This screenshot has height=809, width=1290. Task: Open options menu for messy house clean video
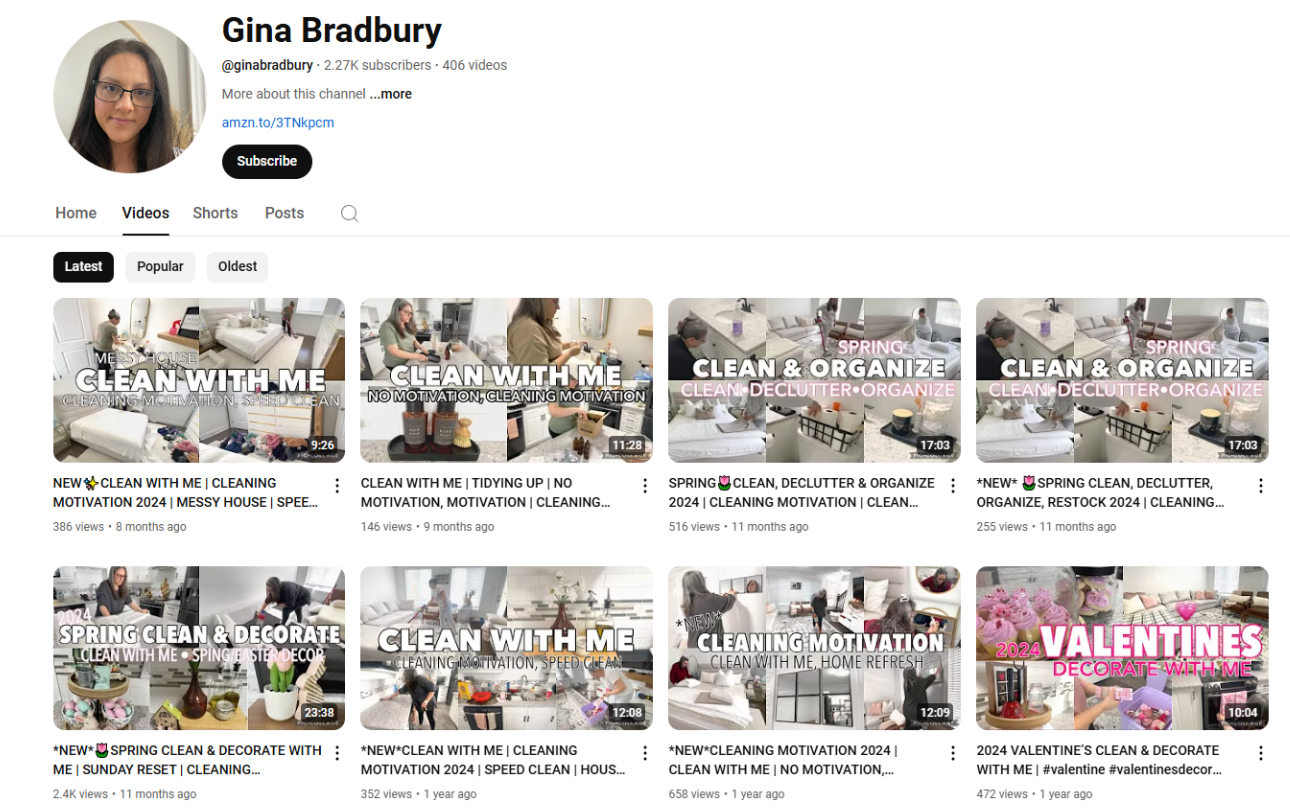(337, 486)
